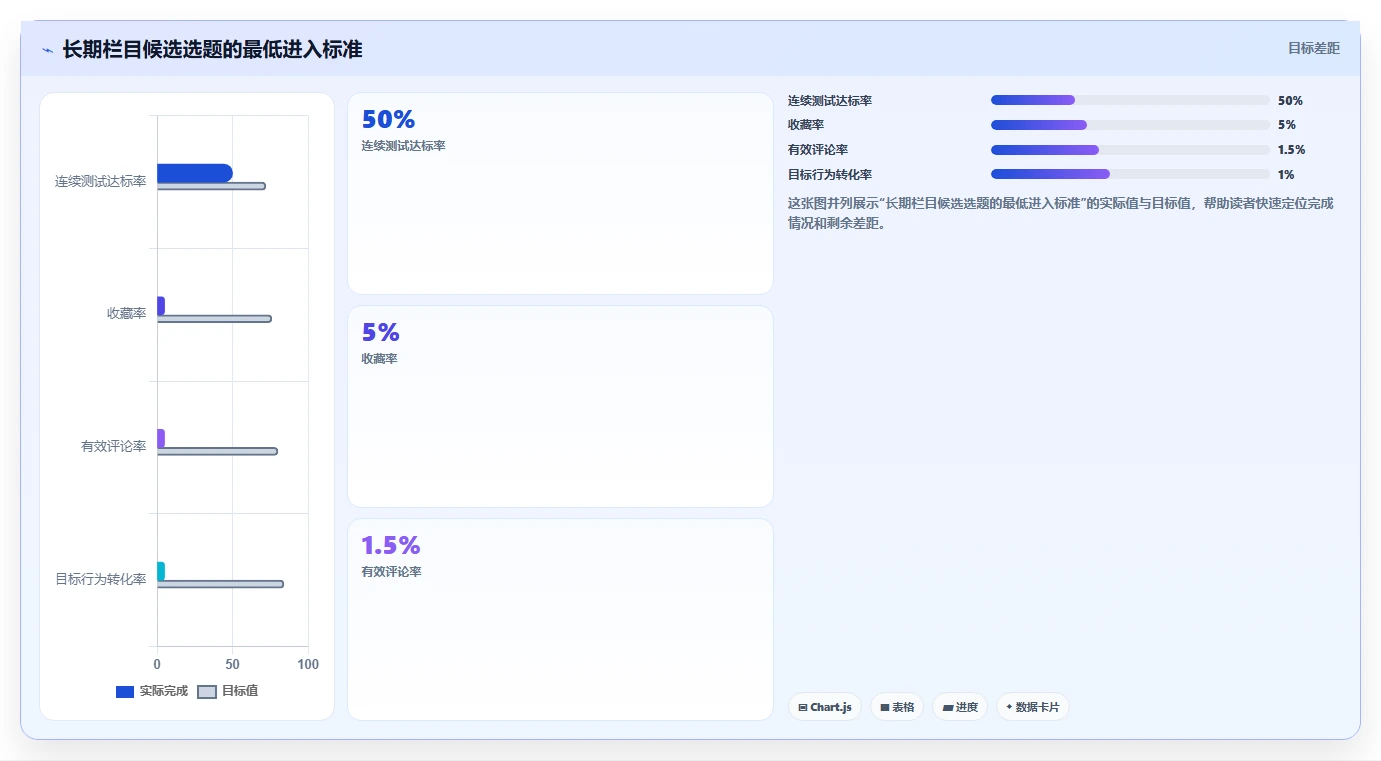Click the 100 tick on chart axis
Viewport: 1381px width, 761px height.
coord(308,665)
